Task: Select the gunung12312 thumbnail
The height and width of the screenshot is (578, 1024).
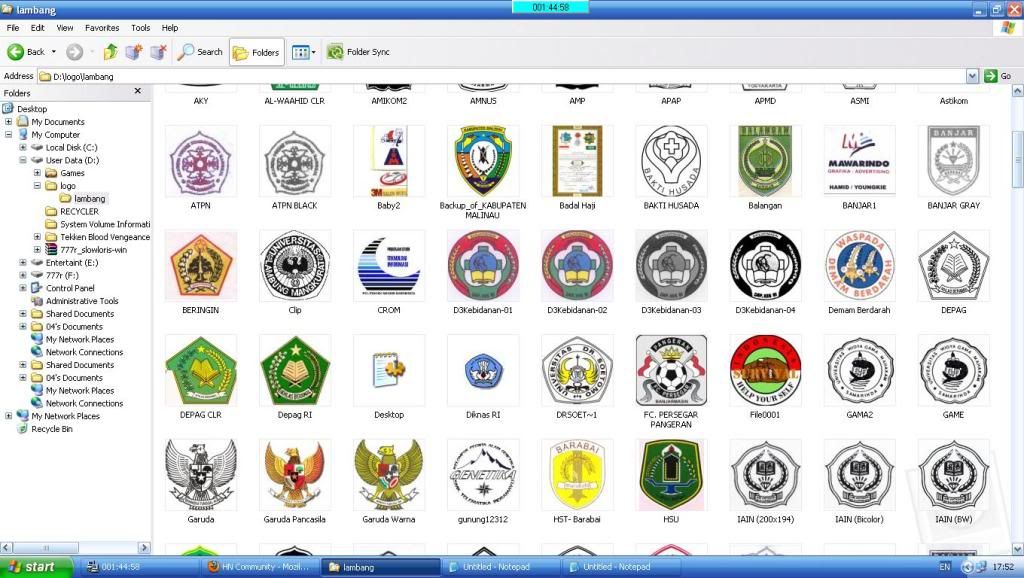Action: point(483,475)
